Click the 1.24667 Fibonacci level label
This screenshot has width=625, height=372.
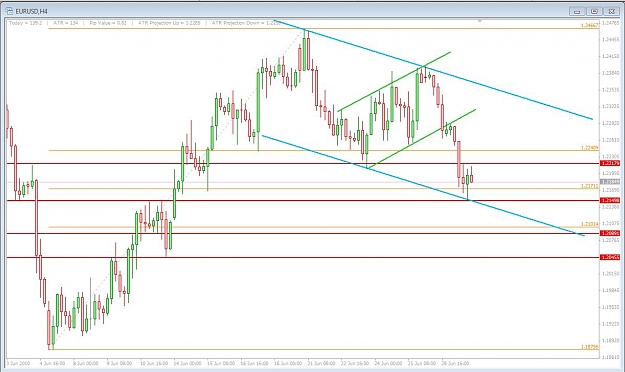[590, 25]
